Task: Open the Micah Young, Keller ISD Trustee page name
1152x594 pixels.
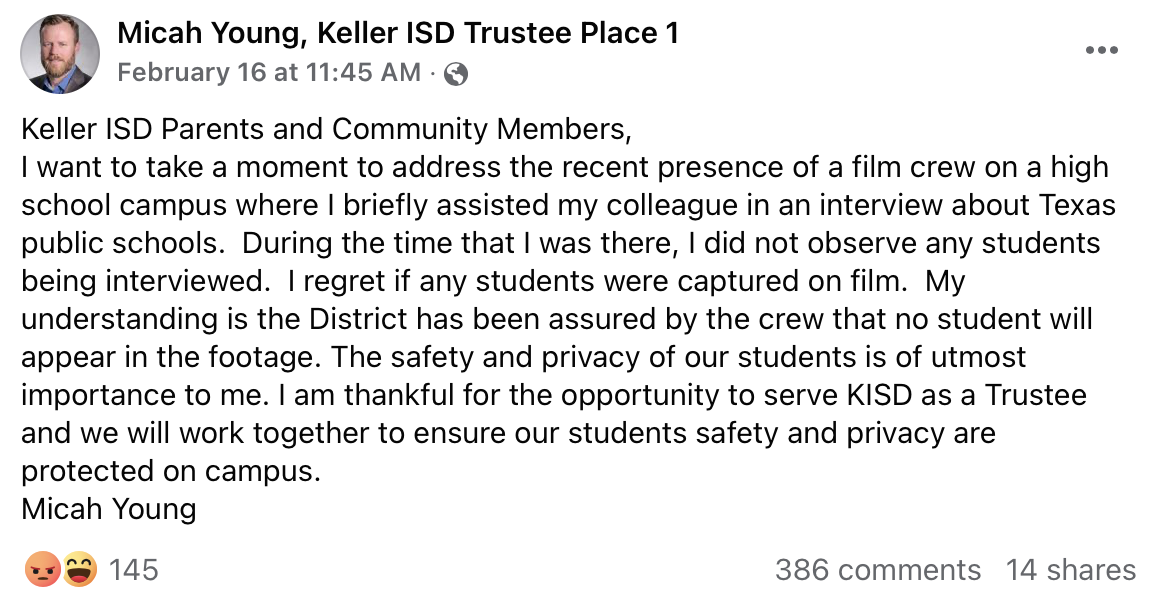Action: [x=398, y=33]
